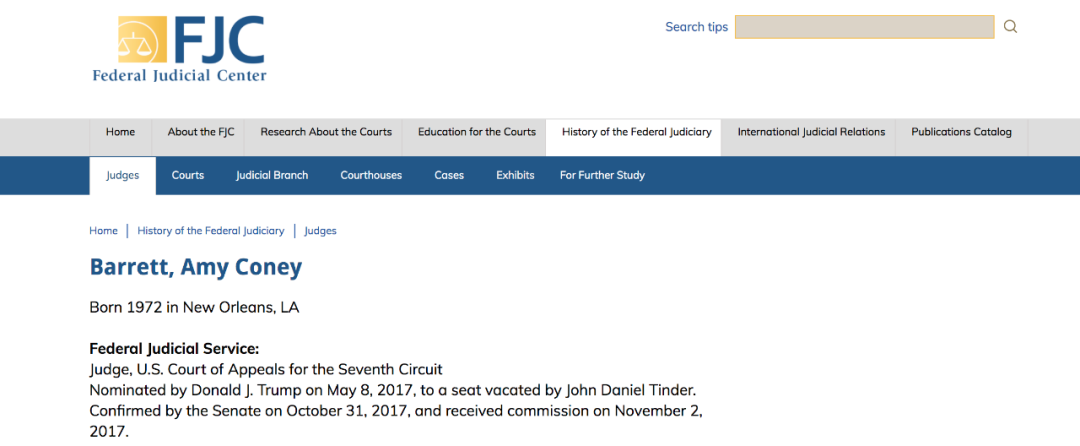Switch to the Judicial Branch tab
This screenshot has width=1080, height=446.
pos(272,176)
